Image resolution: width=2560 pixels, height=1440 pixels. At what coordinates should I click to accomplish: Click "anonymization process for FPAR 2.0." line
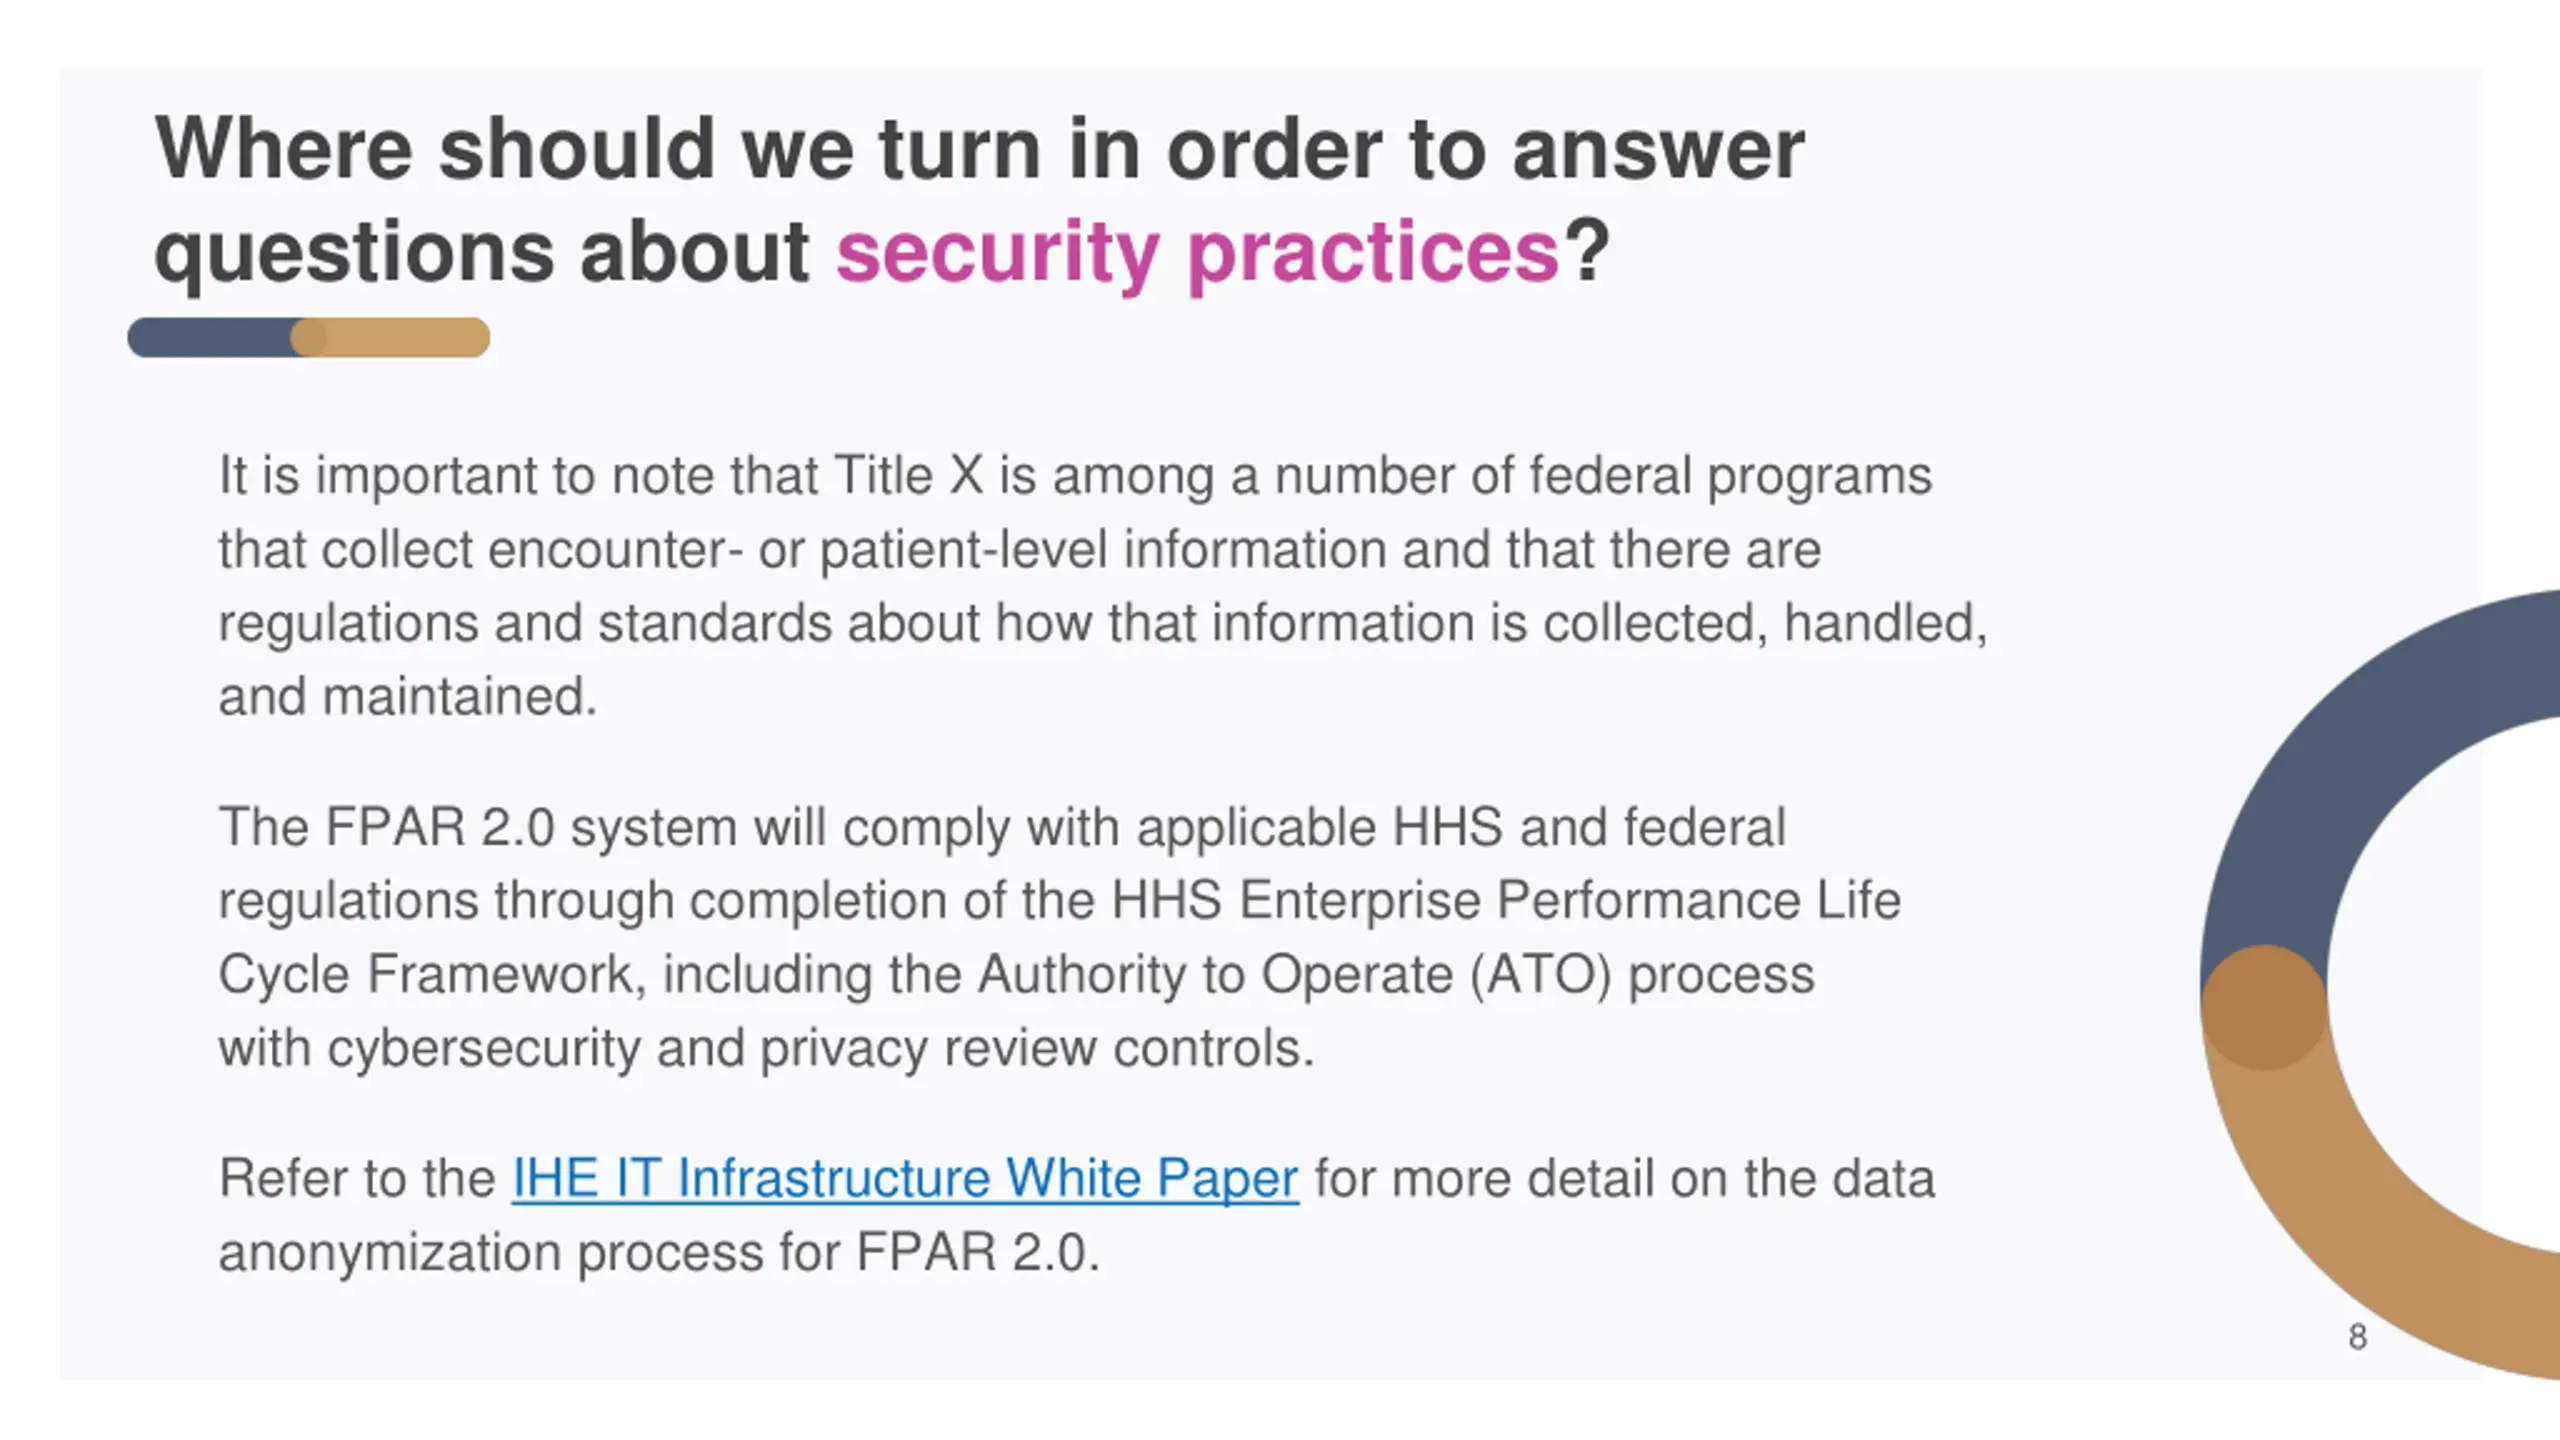[659, 1253]
